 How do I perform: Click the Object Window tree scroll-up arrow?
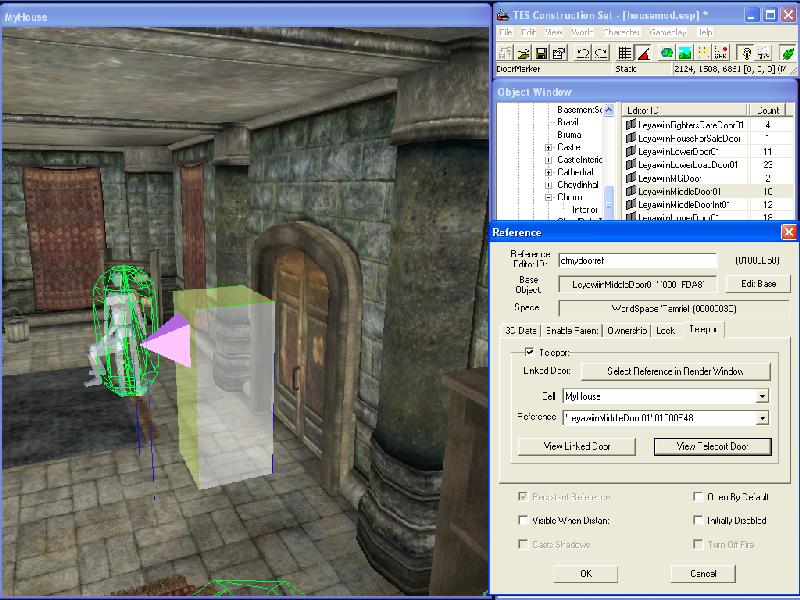[x=609, y=110]
